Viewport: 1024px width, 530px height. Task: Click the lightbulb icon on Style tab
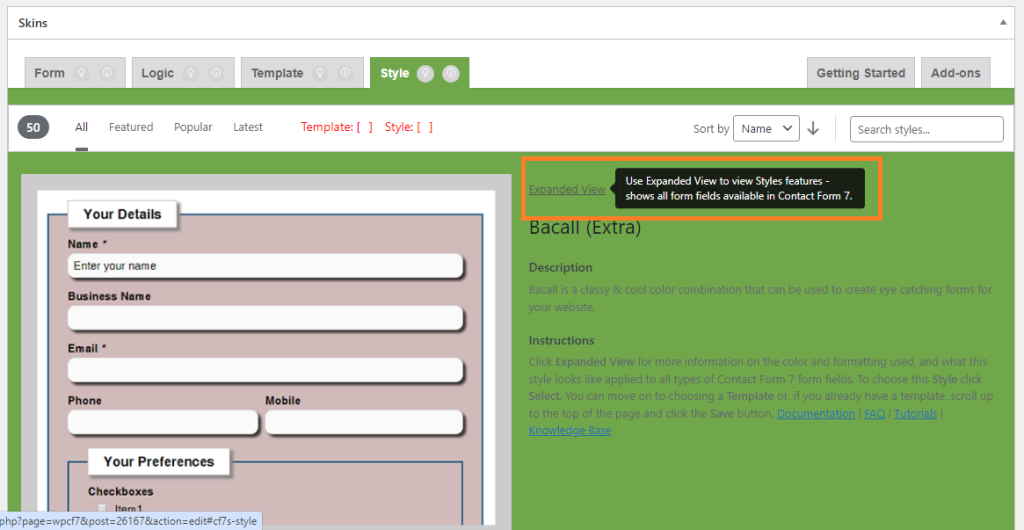pos(426,73)
